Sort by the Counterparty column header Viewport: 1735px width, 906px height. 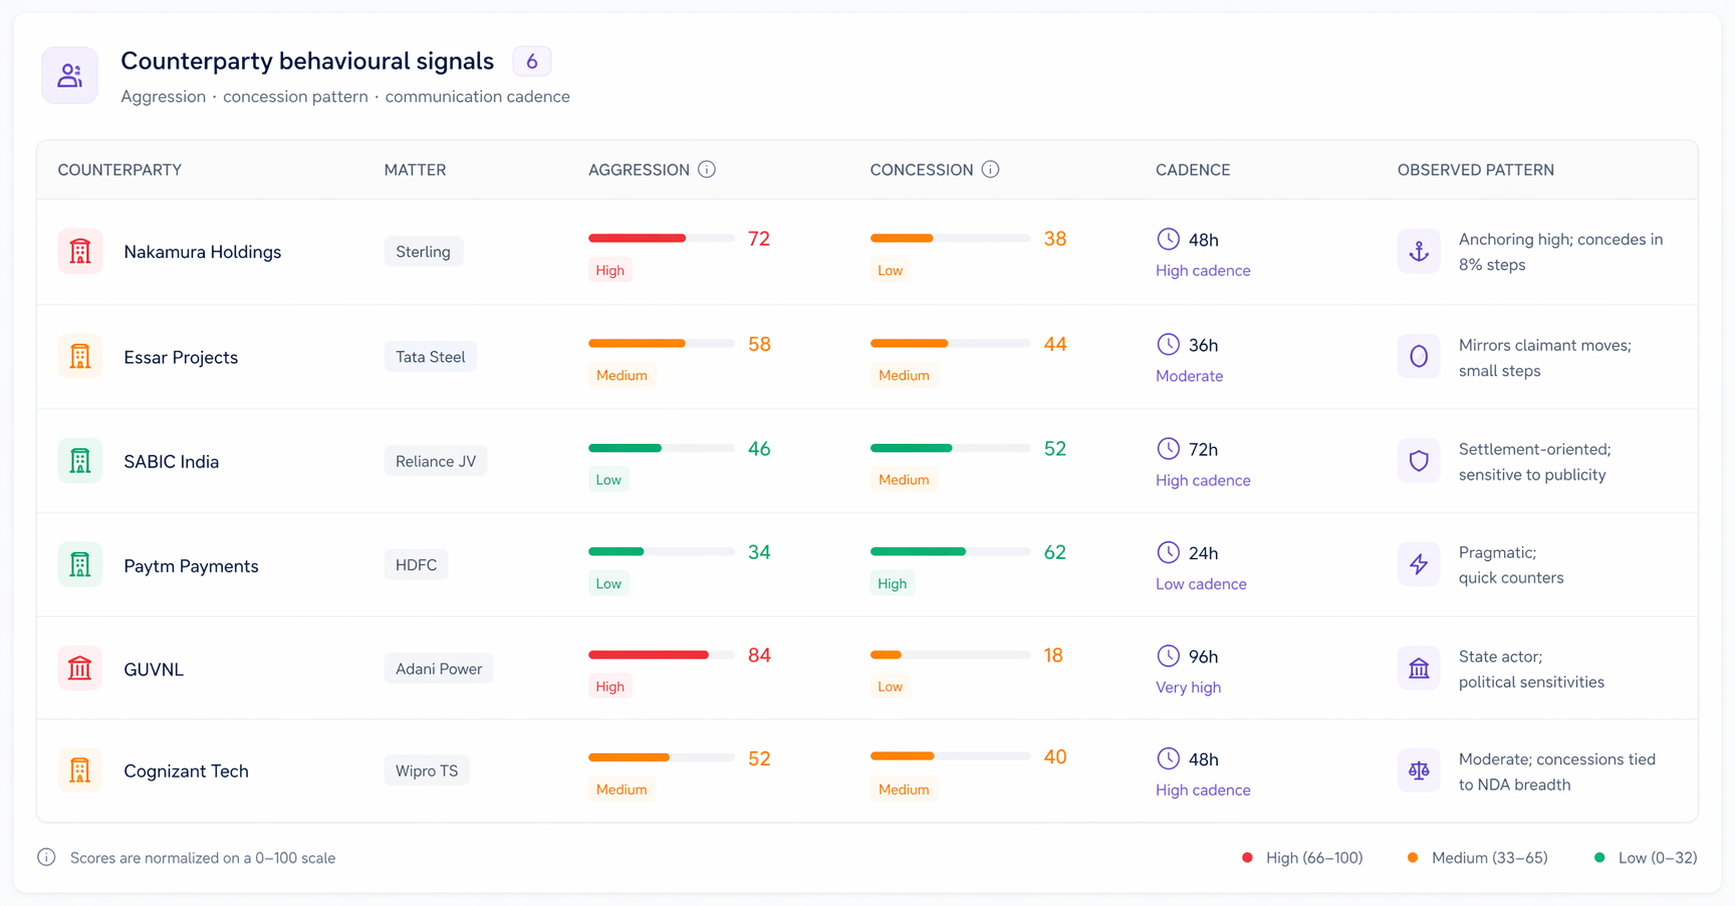click(x=120, y=170)
